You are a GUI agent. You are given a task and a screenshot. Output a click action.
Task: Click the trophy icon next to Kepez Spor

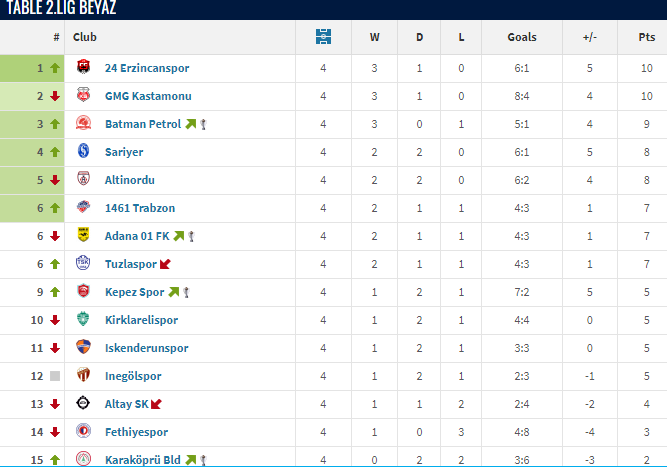pyautogui.click(x=186, y=292)
